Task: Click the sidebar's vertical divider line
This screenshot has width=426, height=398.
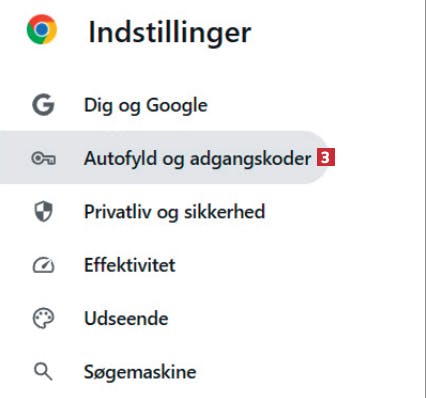Action: coord(423,199)
